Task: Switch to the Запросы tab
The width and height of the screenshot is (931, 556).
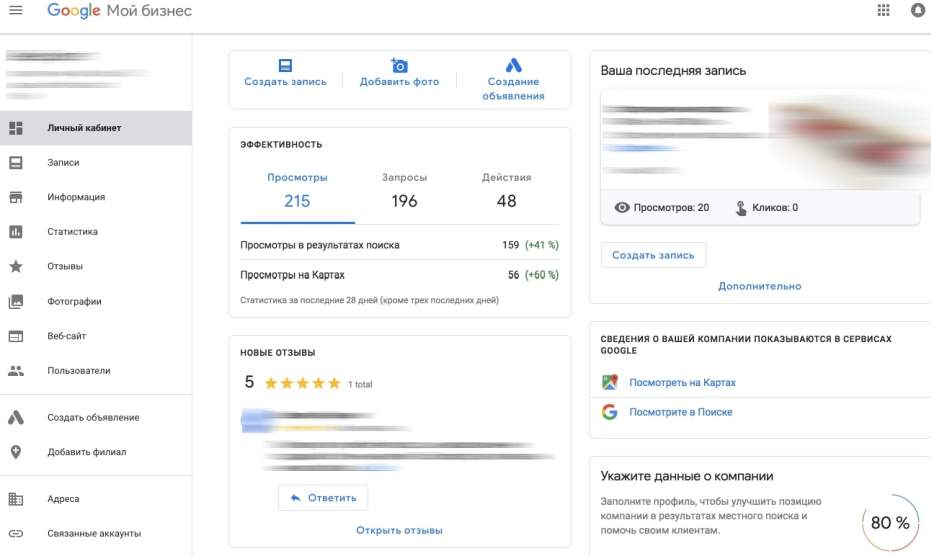Action: pyautogui.click(x=404, y=190)
